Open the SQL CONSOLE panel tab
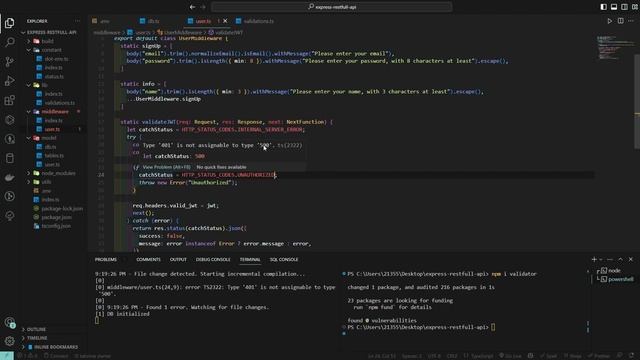640x360 pixels. (284, 260)
